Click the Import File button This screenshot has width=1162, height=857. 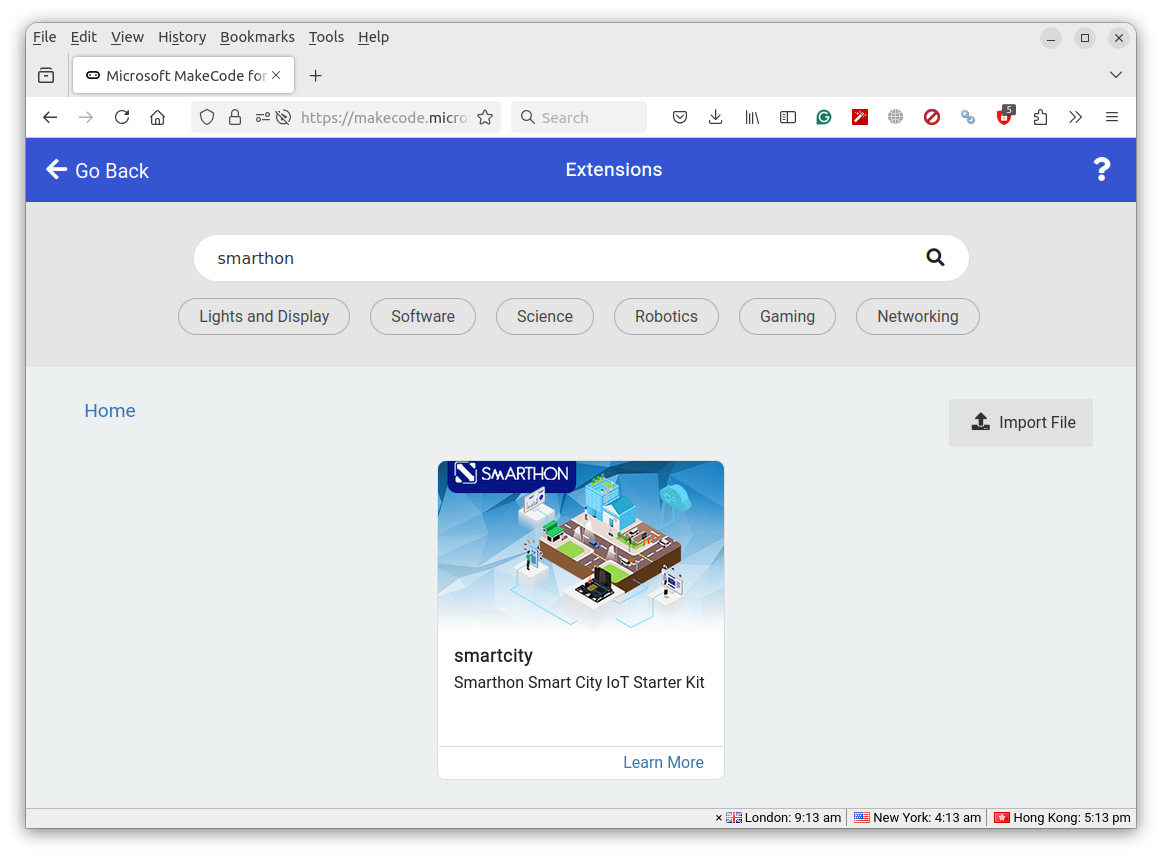(x=1020, y=423)
